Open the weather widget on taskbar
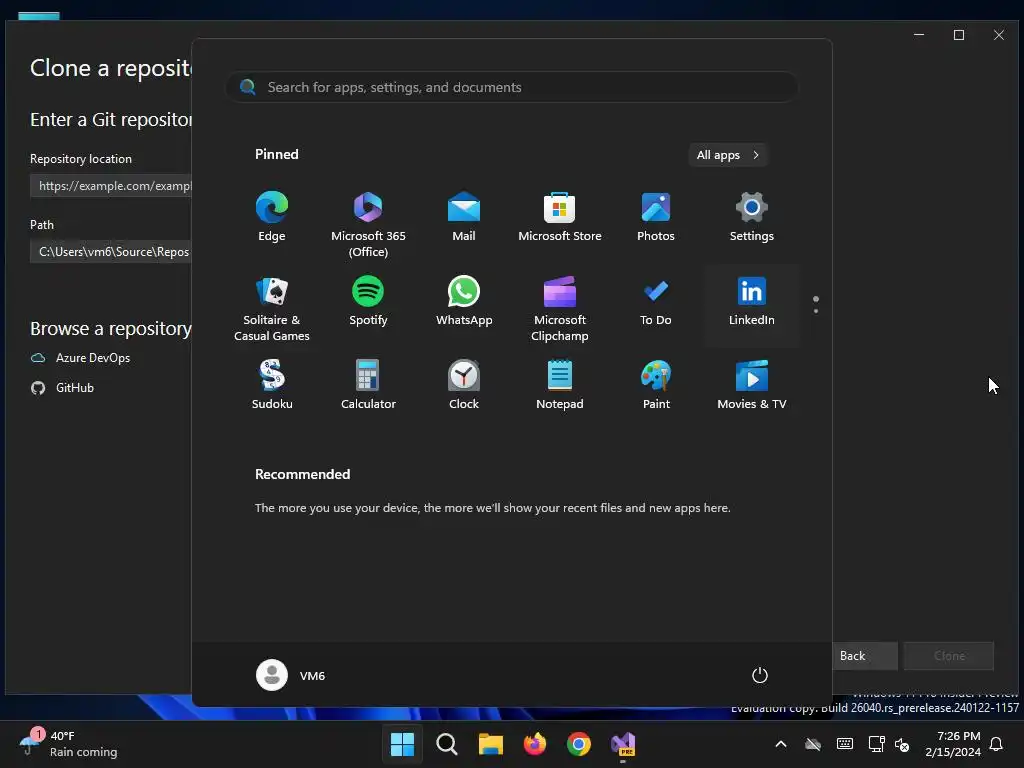Image resolution: width=1024 pixels, height=768 pixels. pos(69,744)
